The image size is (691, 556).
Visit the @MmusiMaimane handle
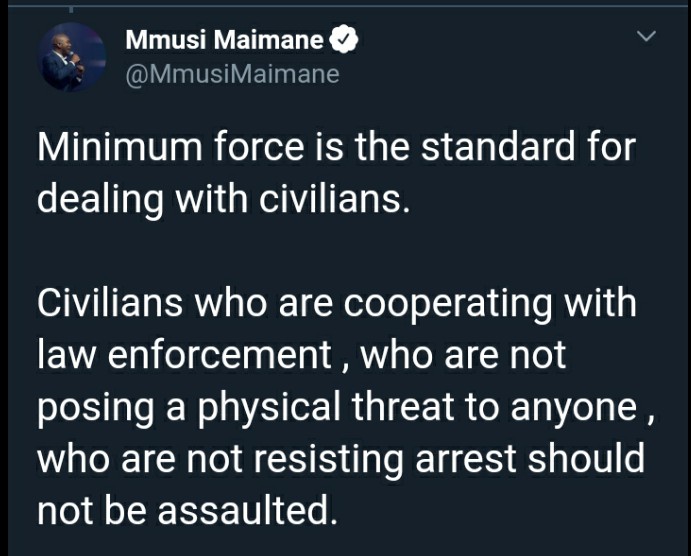tap(233, 74)
